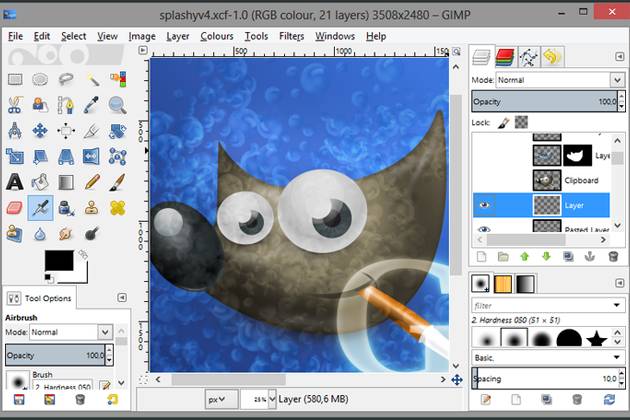
Task: Toggle Quick Mask at canvas bottom-left corner
Action: 143,379
